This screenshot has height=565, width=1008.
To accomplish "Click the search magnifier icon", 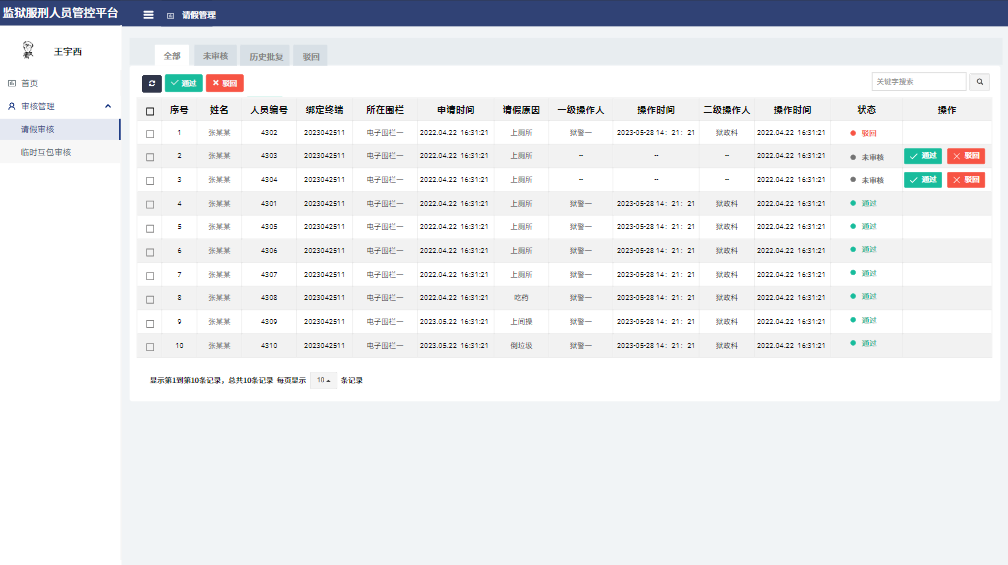I will 980,82.
